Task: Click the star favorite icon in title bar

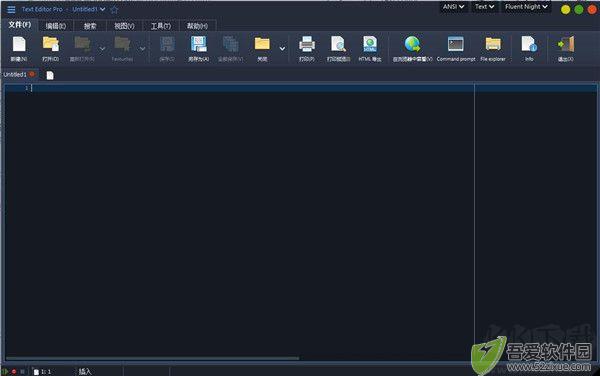Action: click(114, 9)
